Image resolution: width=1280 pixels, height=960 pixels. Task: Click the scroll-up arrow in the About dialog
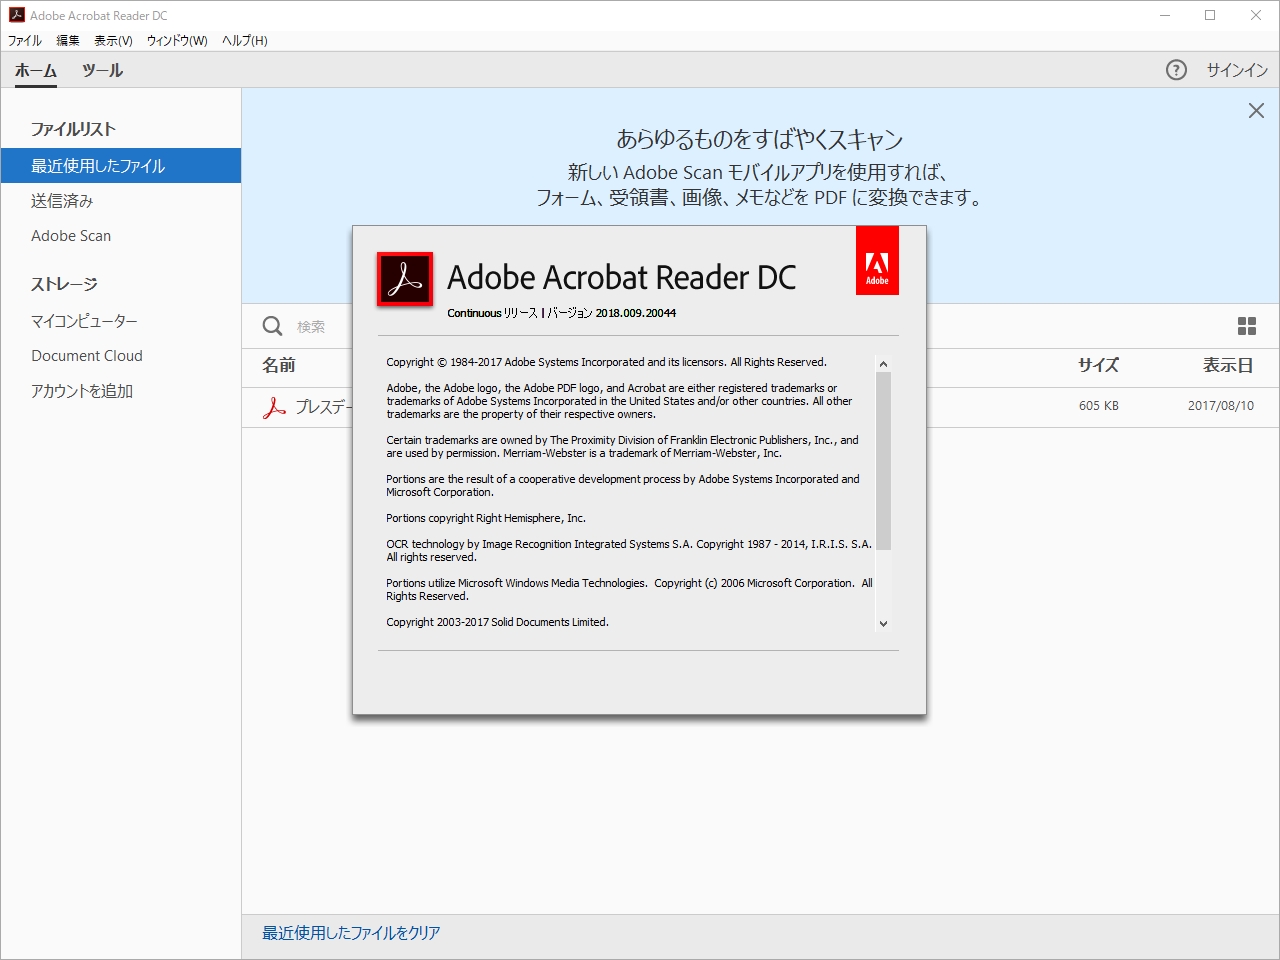click(x=883, y=364)
